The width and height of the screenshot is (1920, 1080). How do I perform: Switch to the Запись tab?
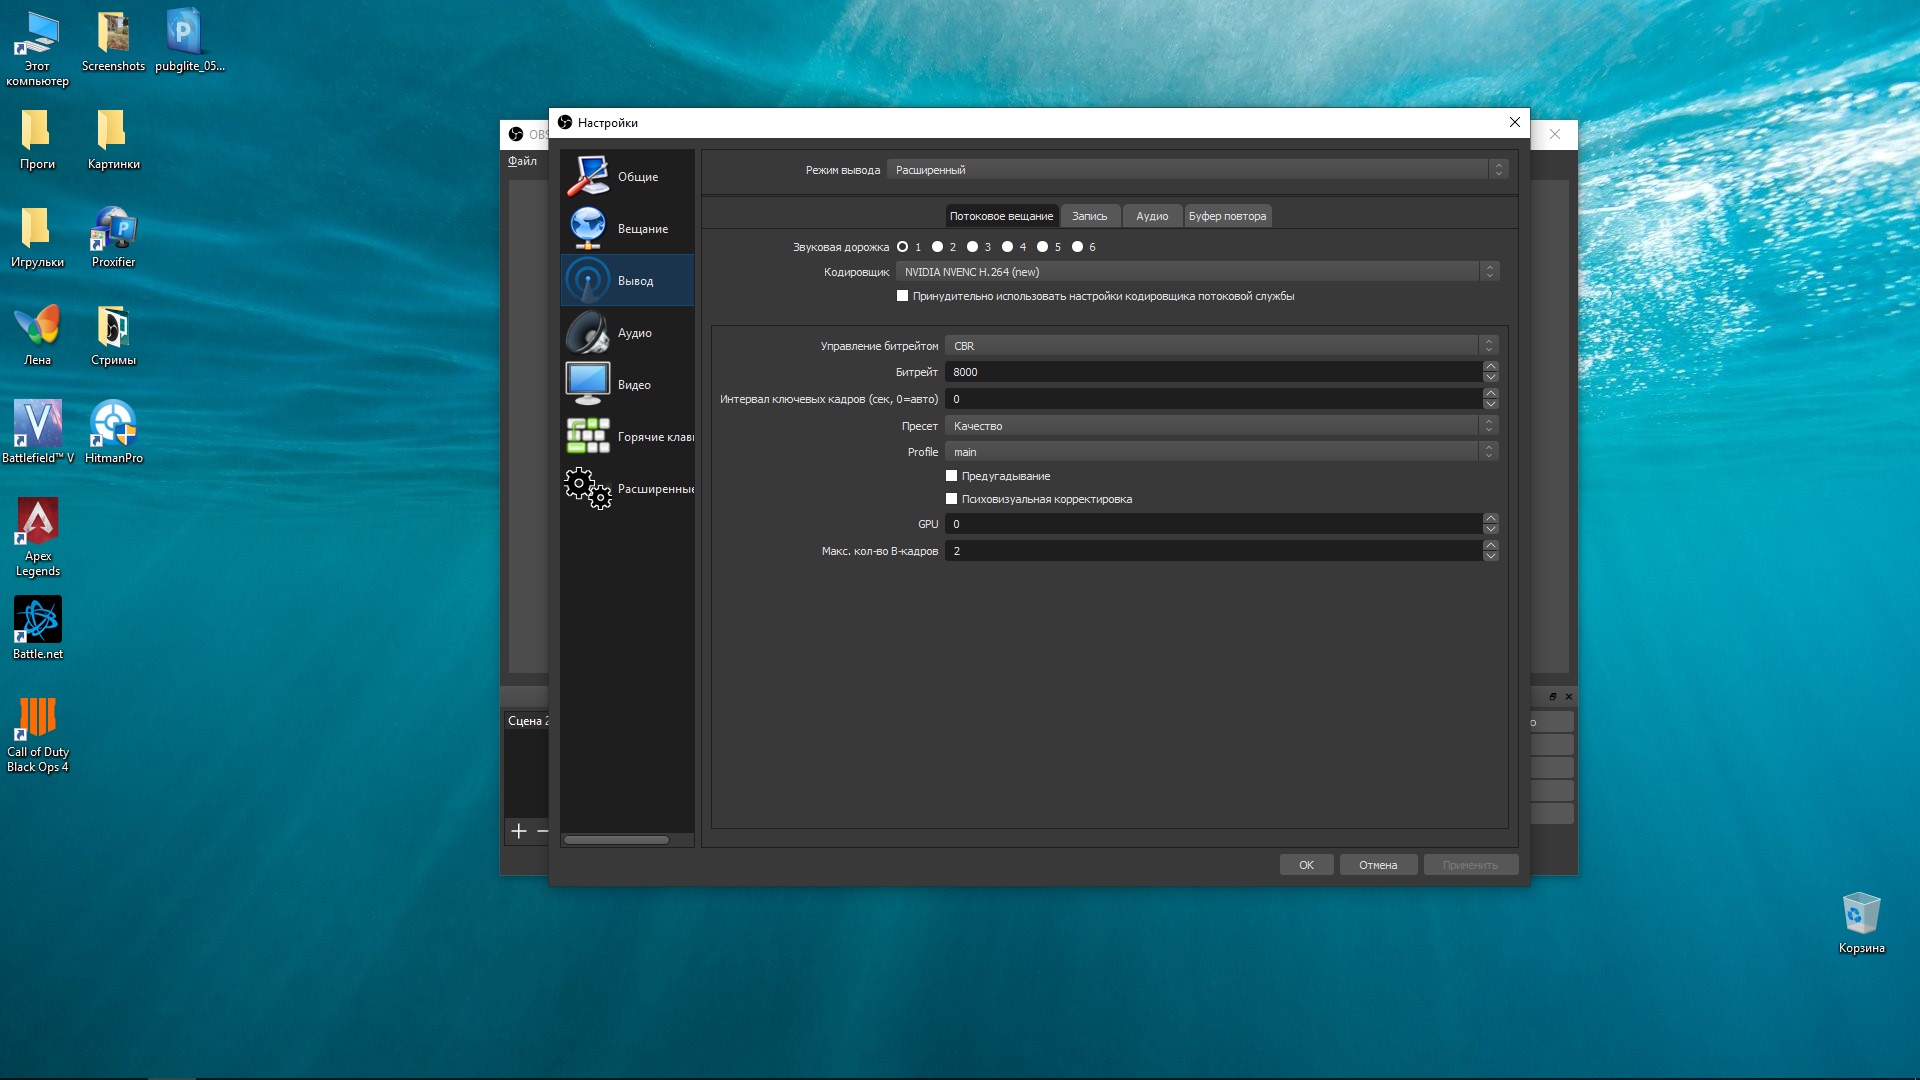tap(1089, 216)
